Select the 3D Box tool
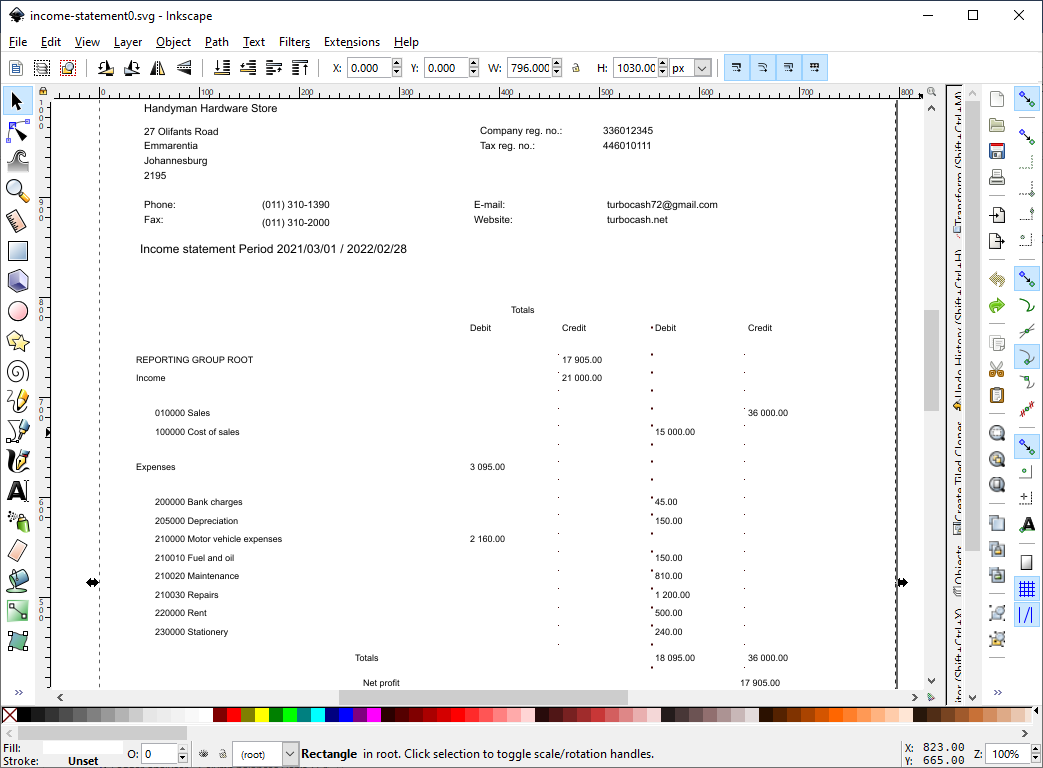The width and height of the screenshot is (1043, 768). tap(18, 281)
